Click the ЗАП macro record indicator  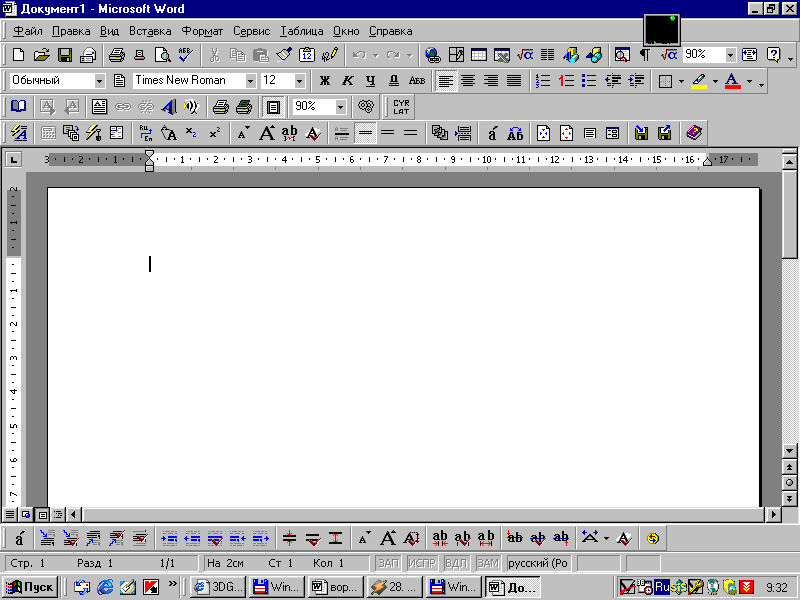pyautogui.click(x=388, y=563)
